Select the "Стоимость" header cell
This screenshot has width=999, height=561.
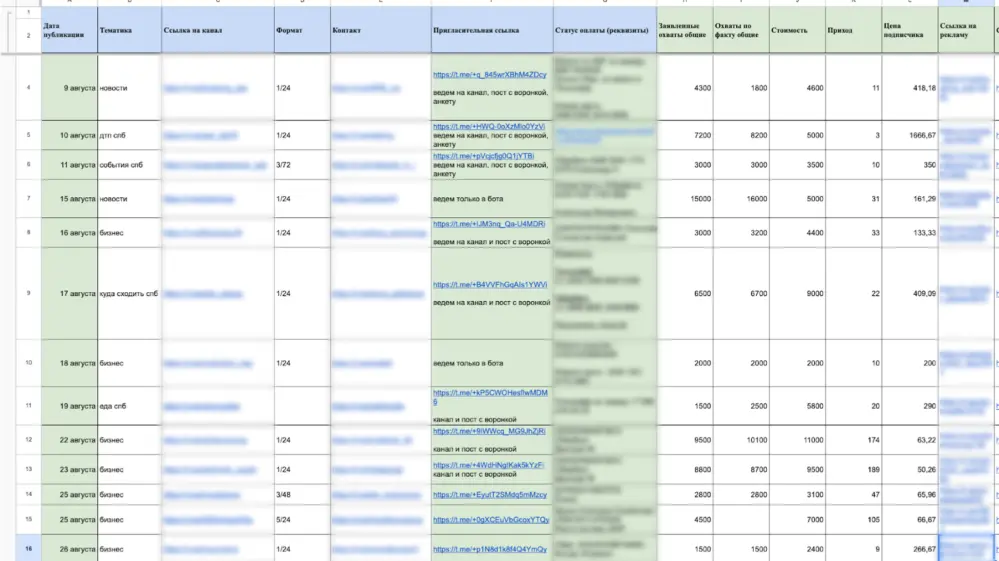click(x=797, y=30)
